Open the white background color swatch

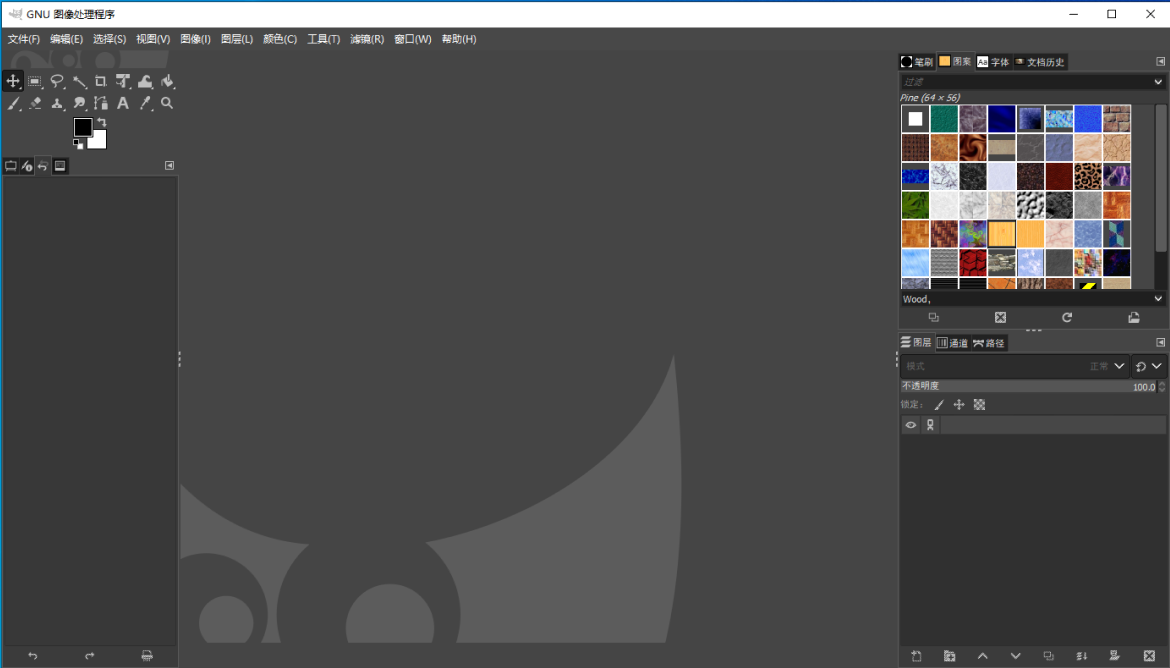[x=100, y=142]
